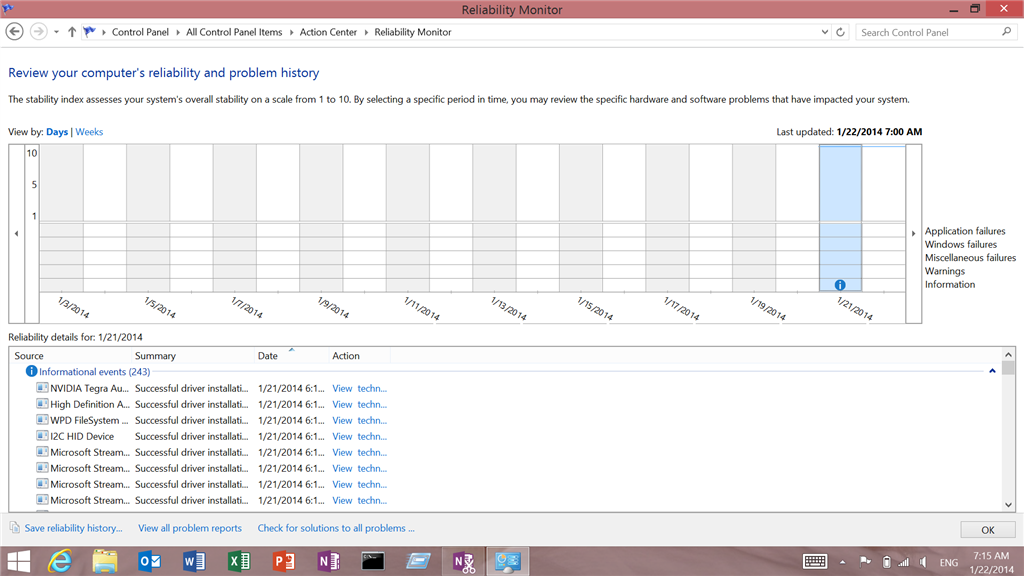Click the OK button
Viewport: 1024px width, 576px height.
click(987, 530)
